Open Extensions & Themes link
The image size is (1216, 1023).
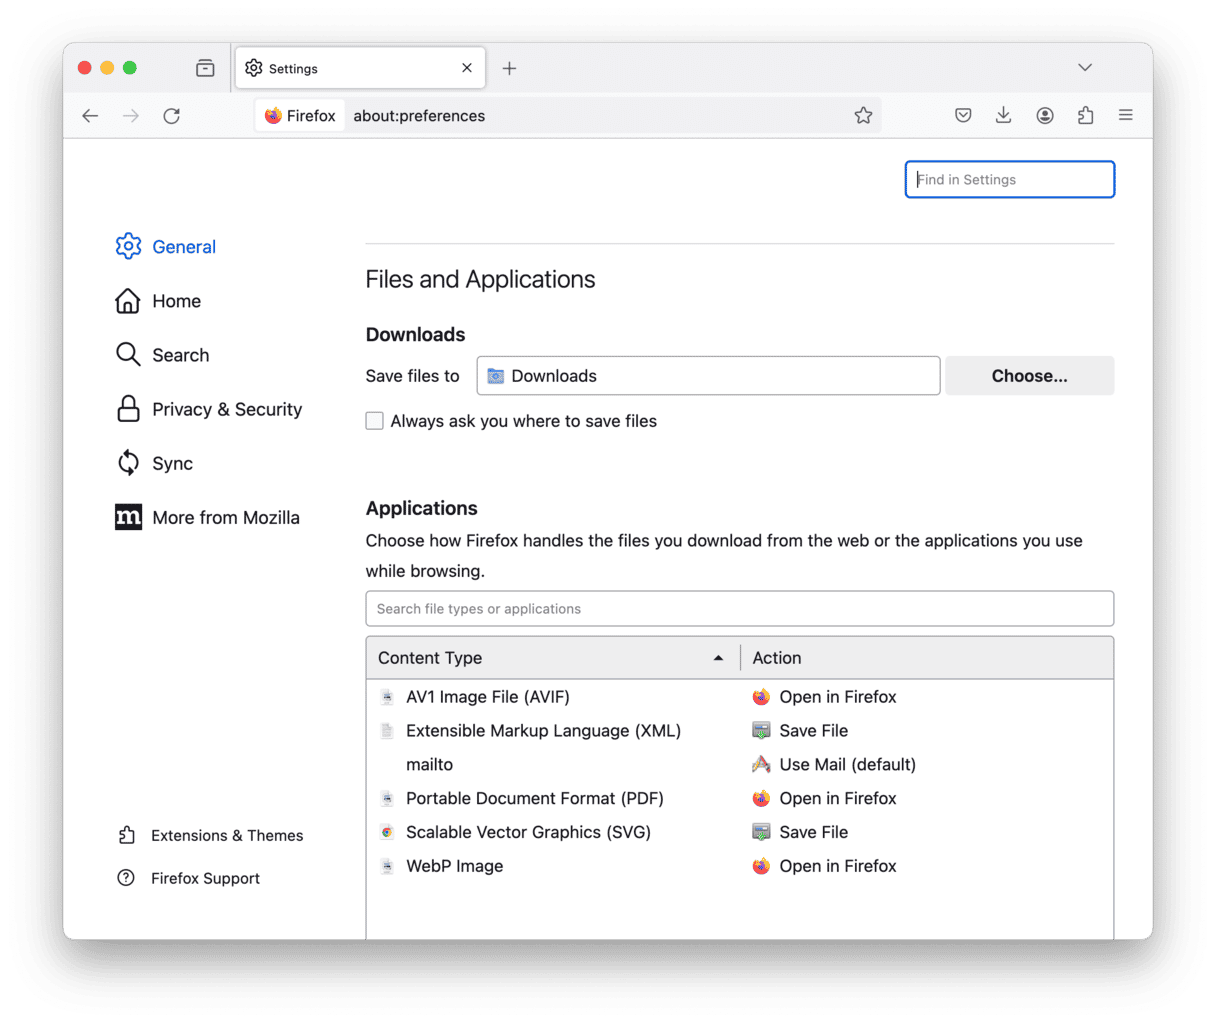coord(210,835)
